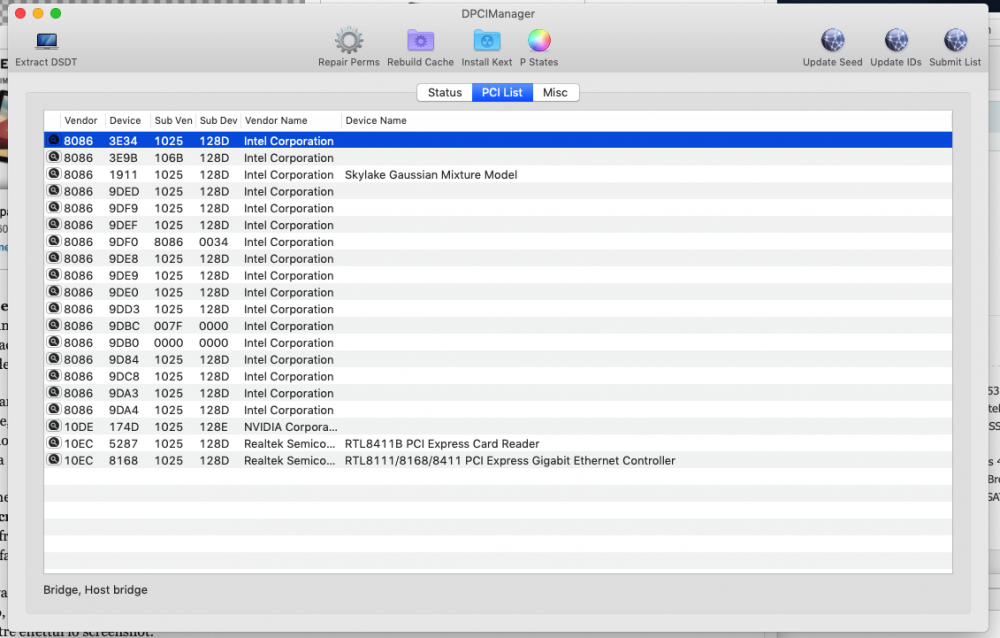Image resolution: width=1000 pixels, height=638 pixels.
Task: Select the NVIDIA Corpora... vendor cell
Action: 290,427
